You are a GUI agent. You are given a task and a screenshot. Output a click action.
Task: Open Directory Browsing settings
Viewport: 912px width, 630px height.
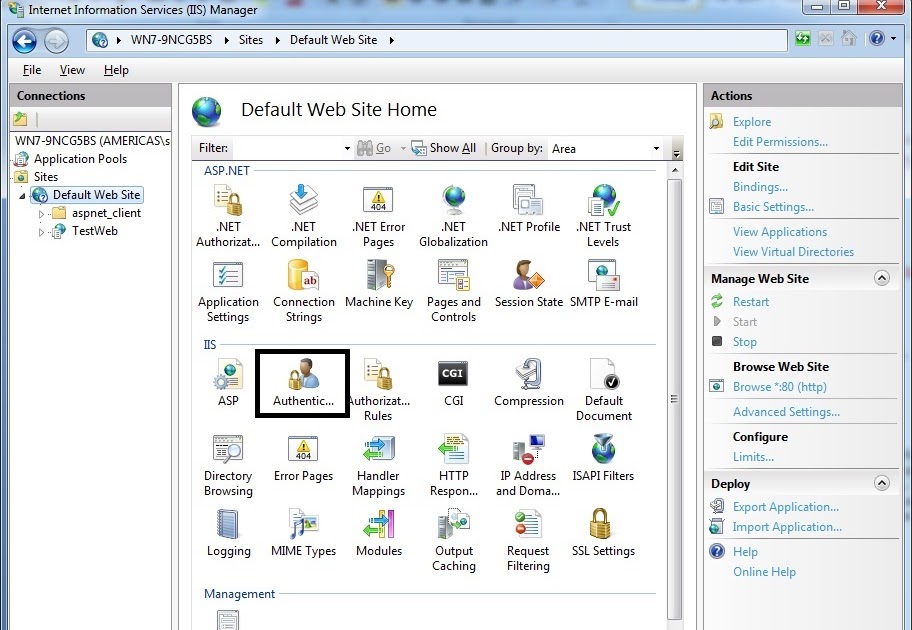coord(227,456)
